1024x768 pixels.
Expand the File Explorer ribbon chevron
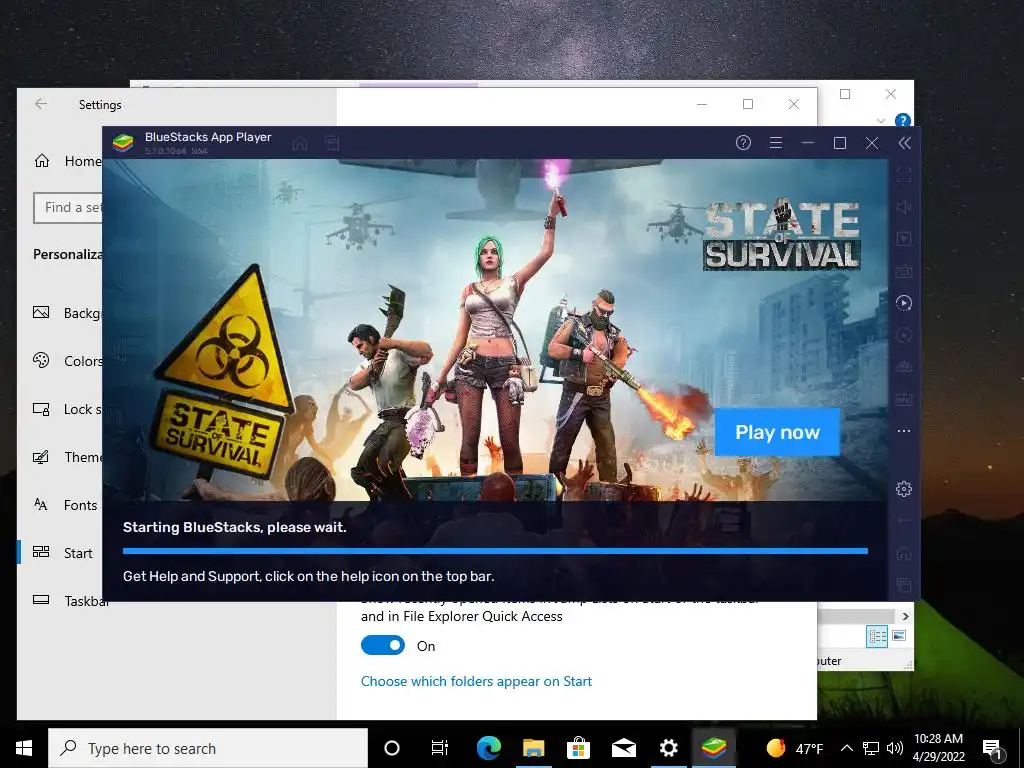coord(881,121)
